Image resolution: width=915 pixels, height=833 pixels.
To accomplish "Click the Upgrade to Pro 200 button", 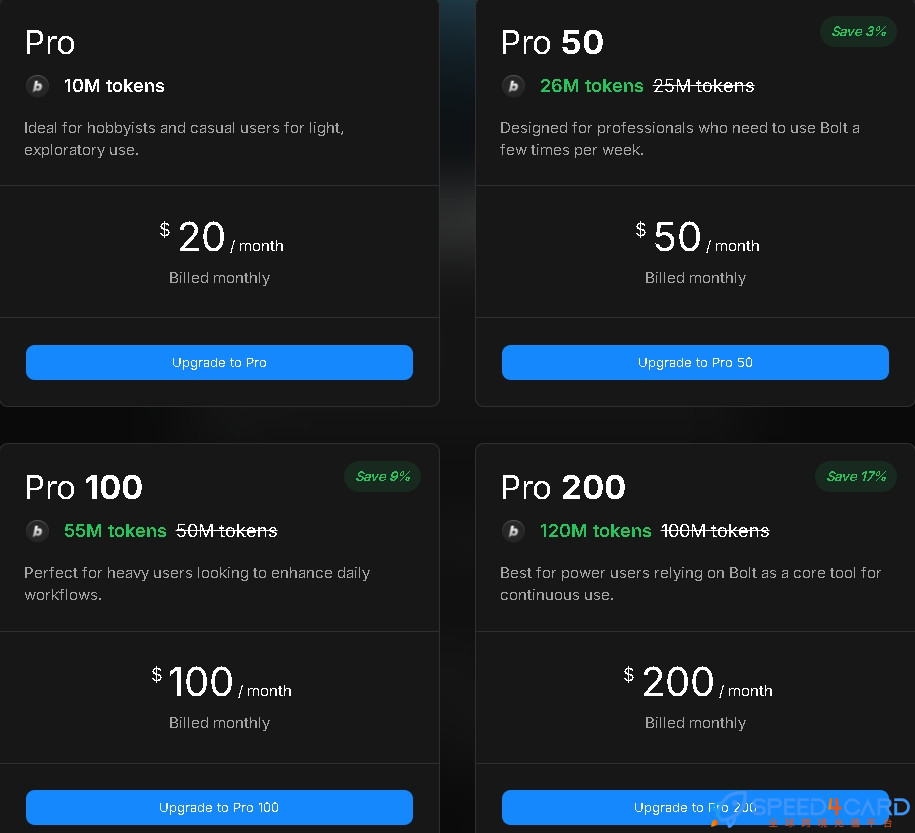I will pos(695,807).
